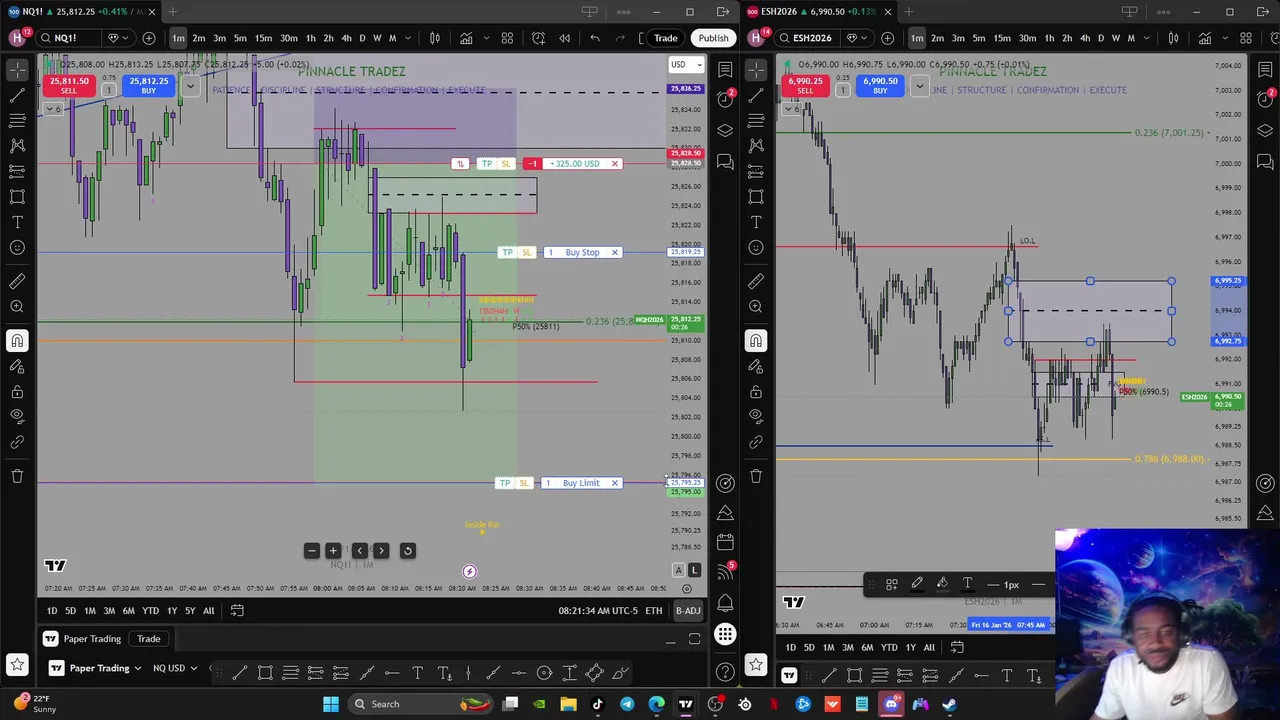The image size is (1280, 720).
Task: Reset the NQ1! chart view
Action: click(407, 551)
